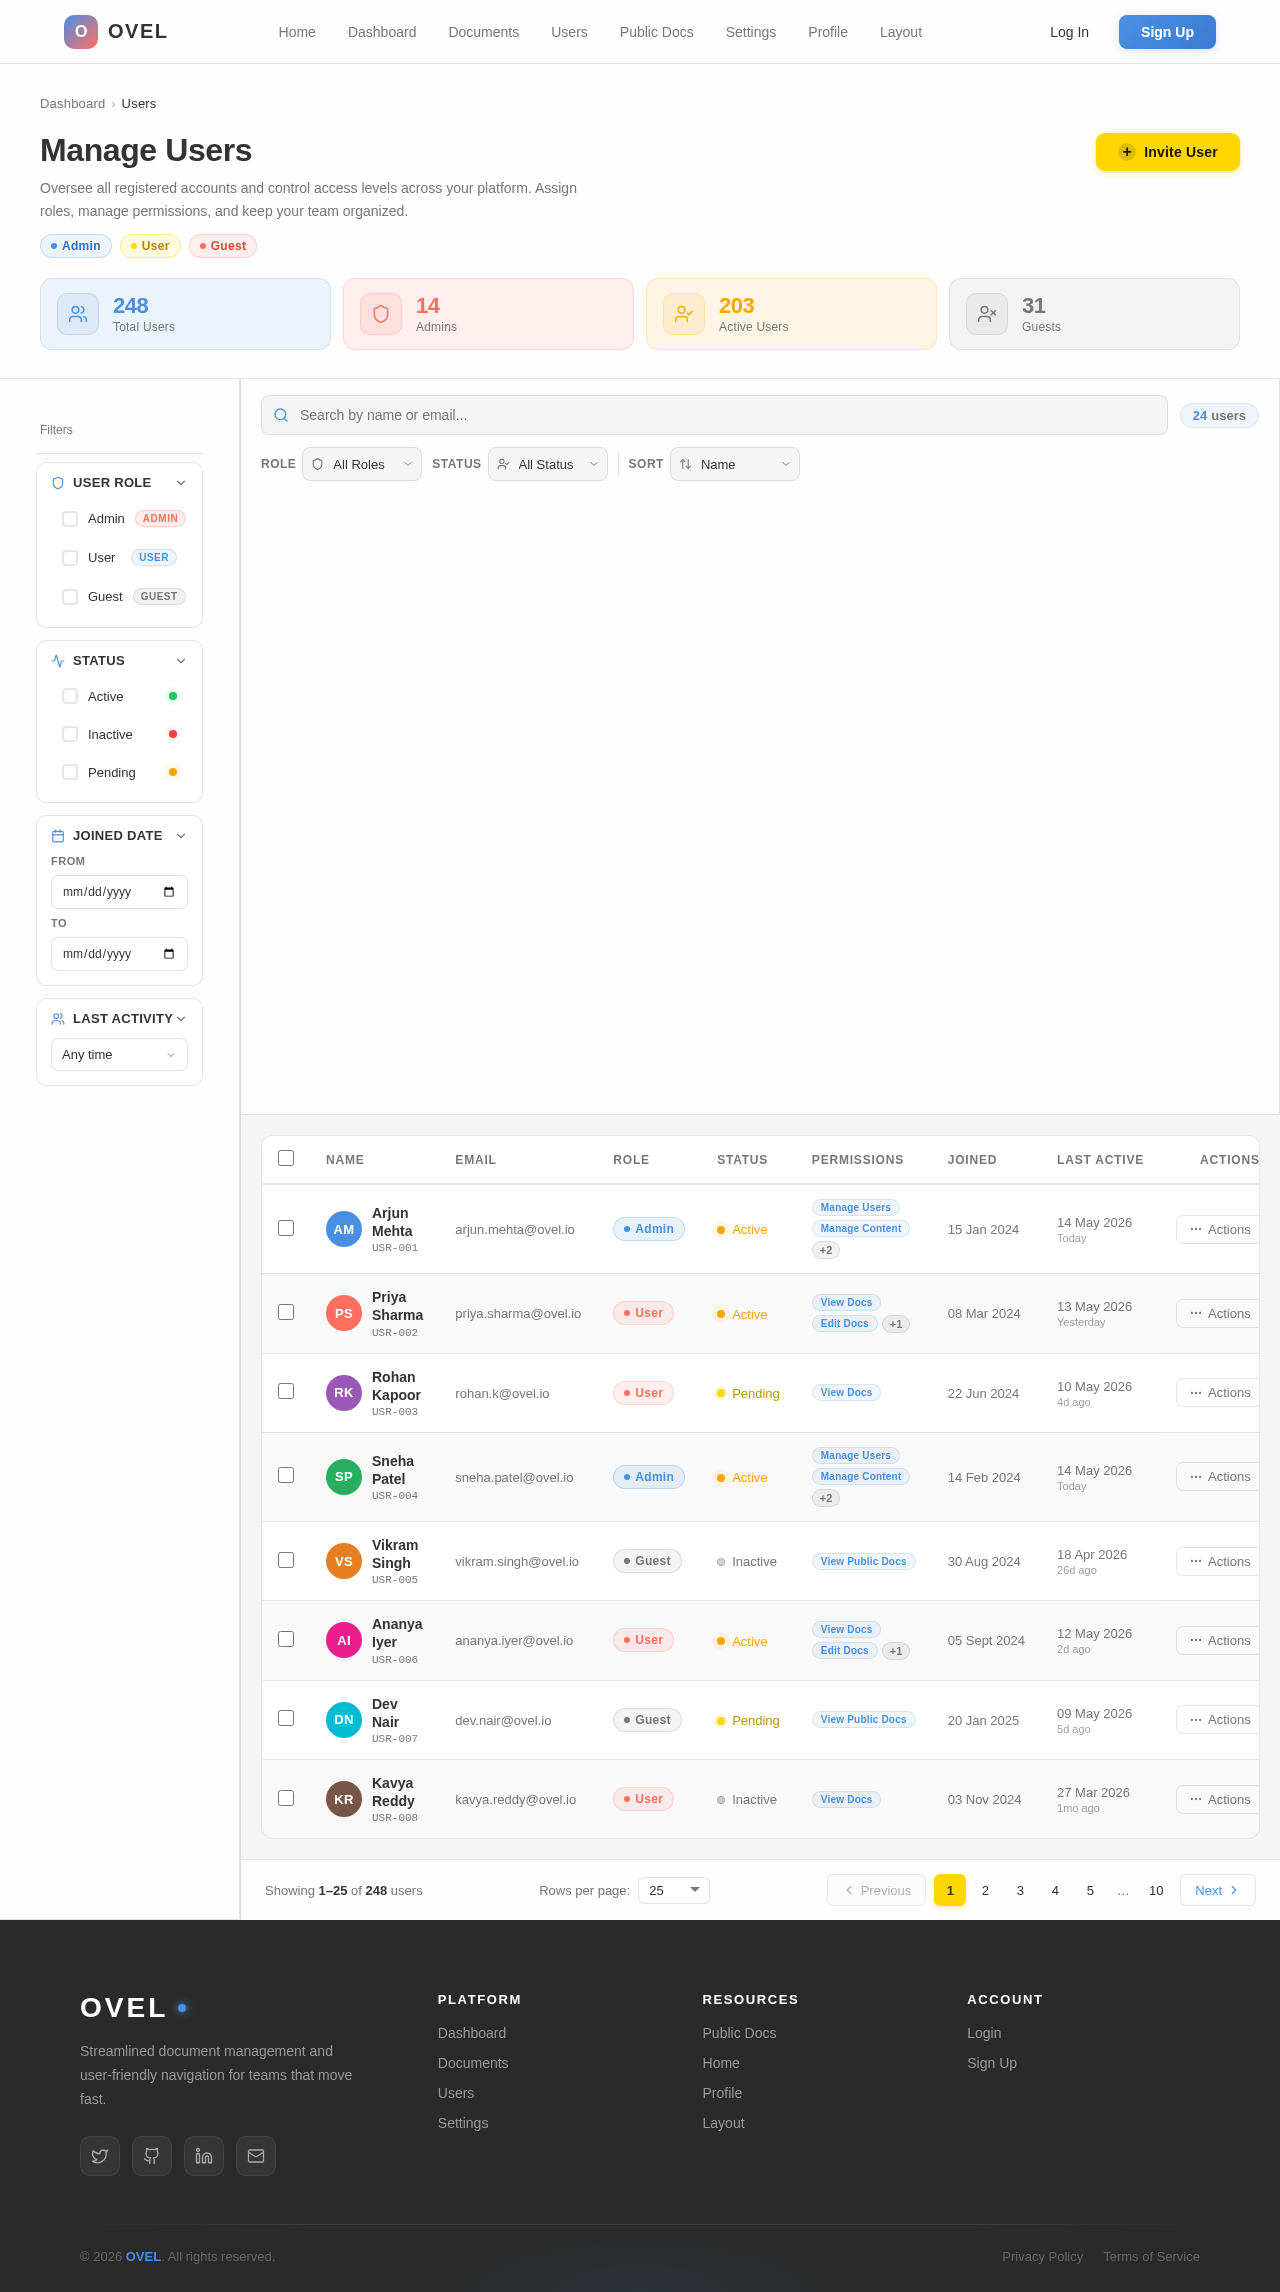Click the search magnifier icon
This screenshot has height=2292, width=1280.
(281, 415)
